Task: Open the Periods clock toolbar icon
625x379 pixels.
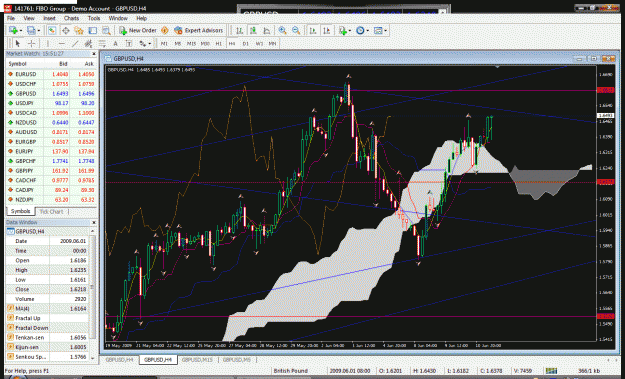Action: pos(360,30)
